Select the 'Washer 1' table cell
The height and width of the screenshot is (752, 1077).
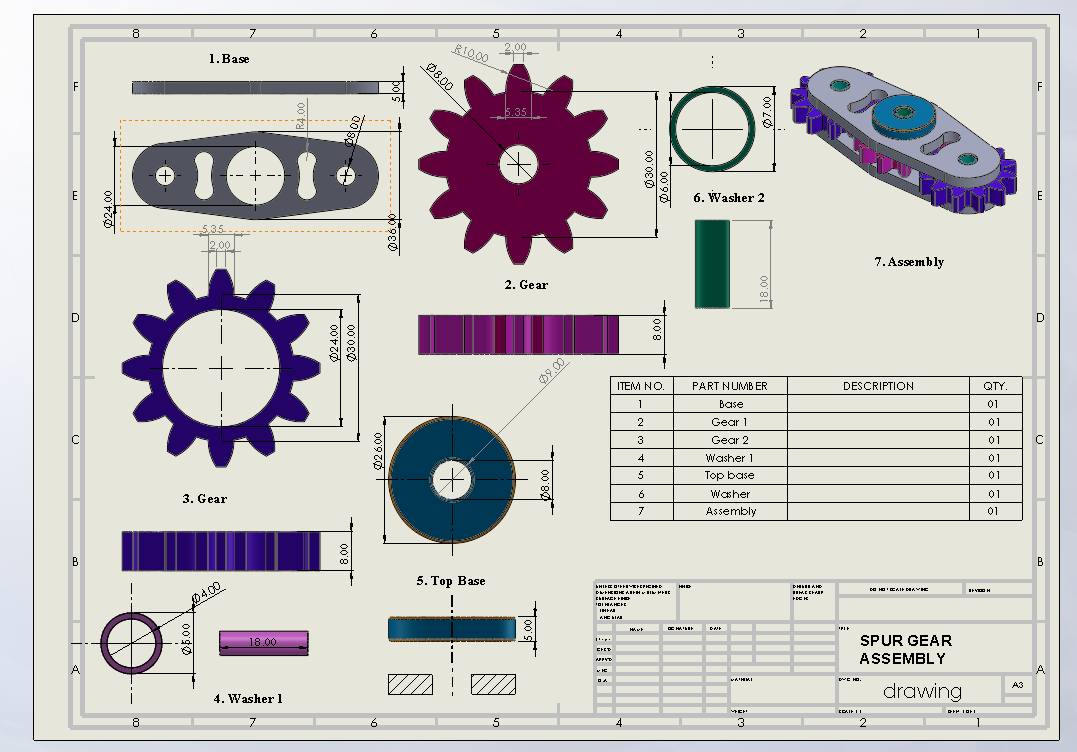tap(730, 458)
